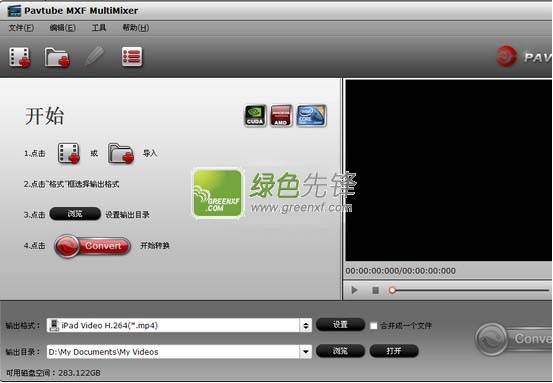Image resolution: width=553 pixels, height=383 pixels.
Task: Click the 浏览 button next to output directory
Action: pyautogui.click(x=340, y=351)
